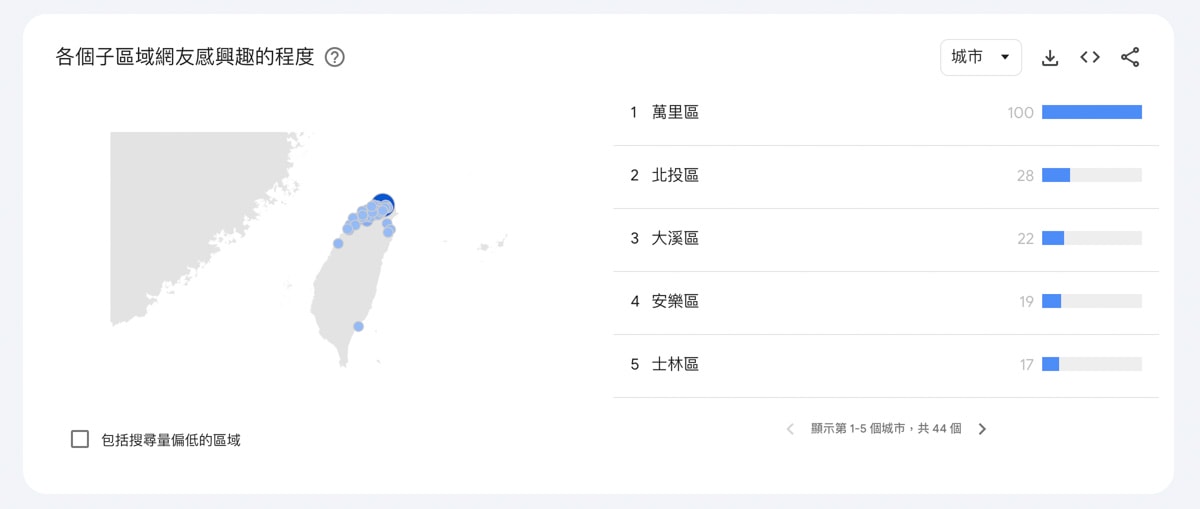Click the 萬里區 interest bar at 100
1200x509 pixels.
[1092, 112]
